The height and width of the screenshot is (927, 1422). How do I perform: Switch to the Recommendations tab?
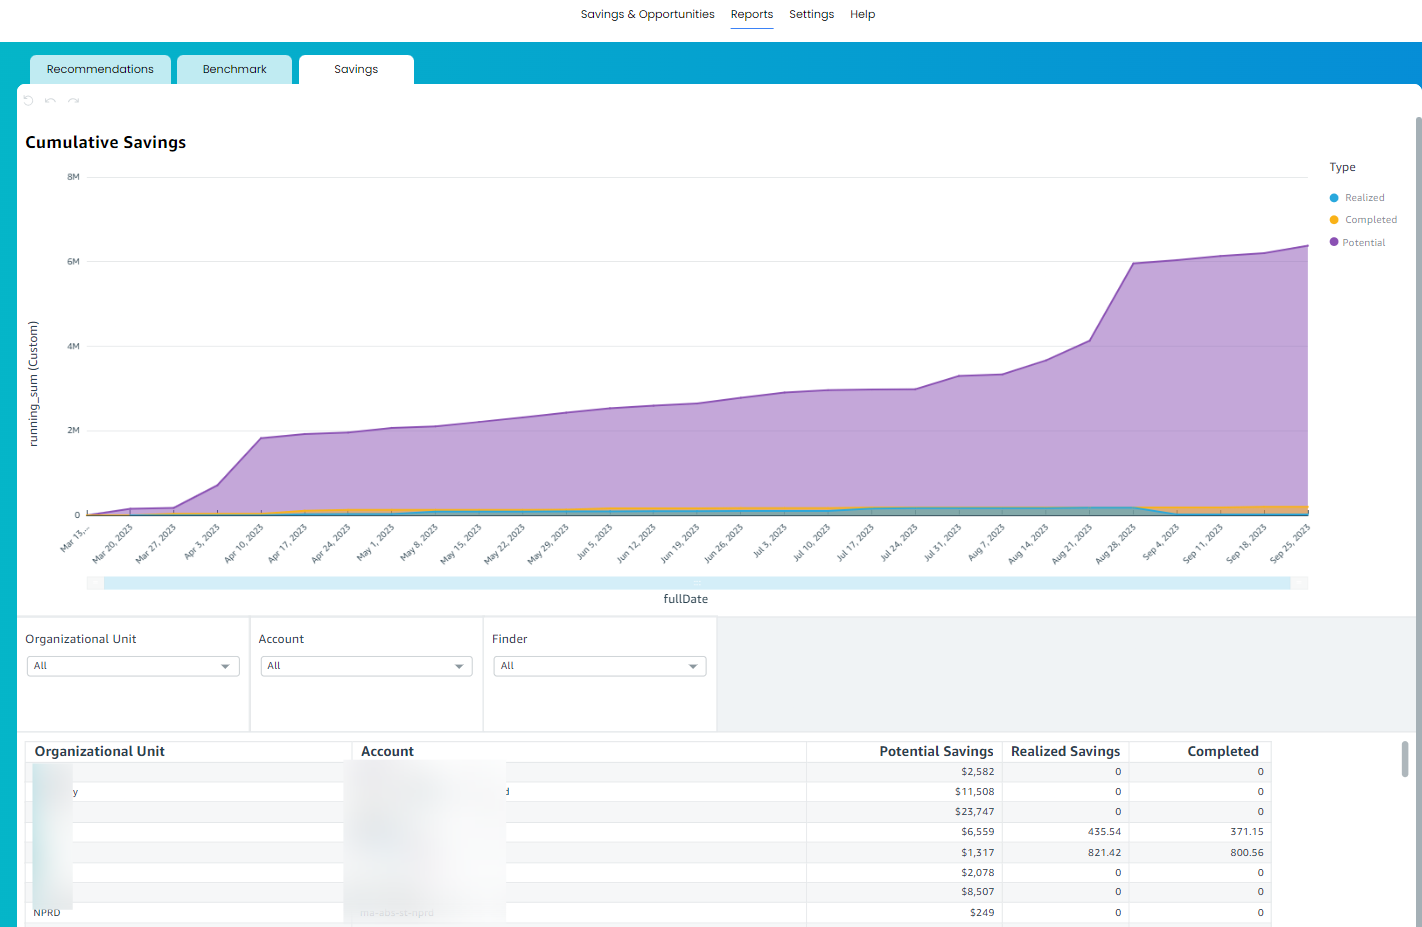coord(100,69)
